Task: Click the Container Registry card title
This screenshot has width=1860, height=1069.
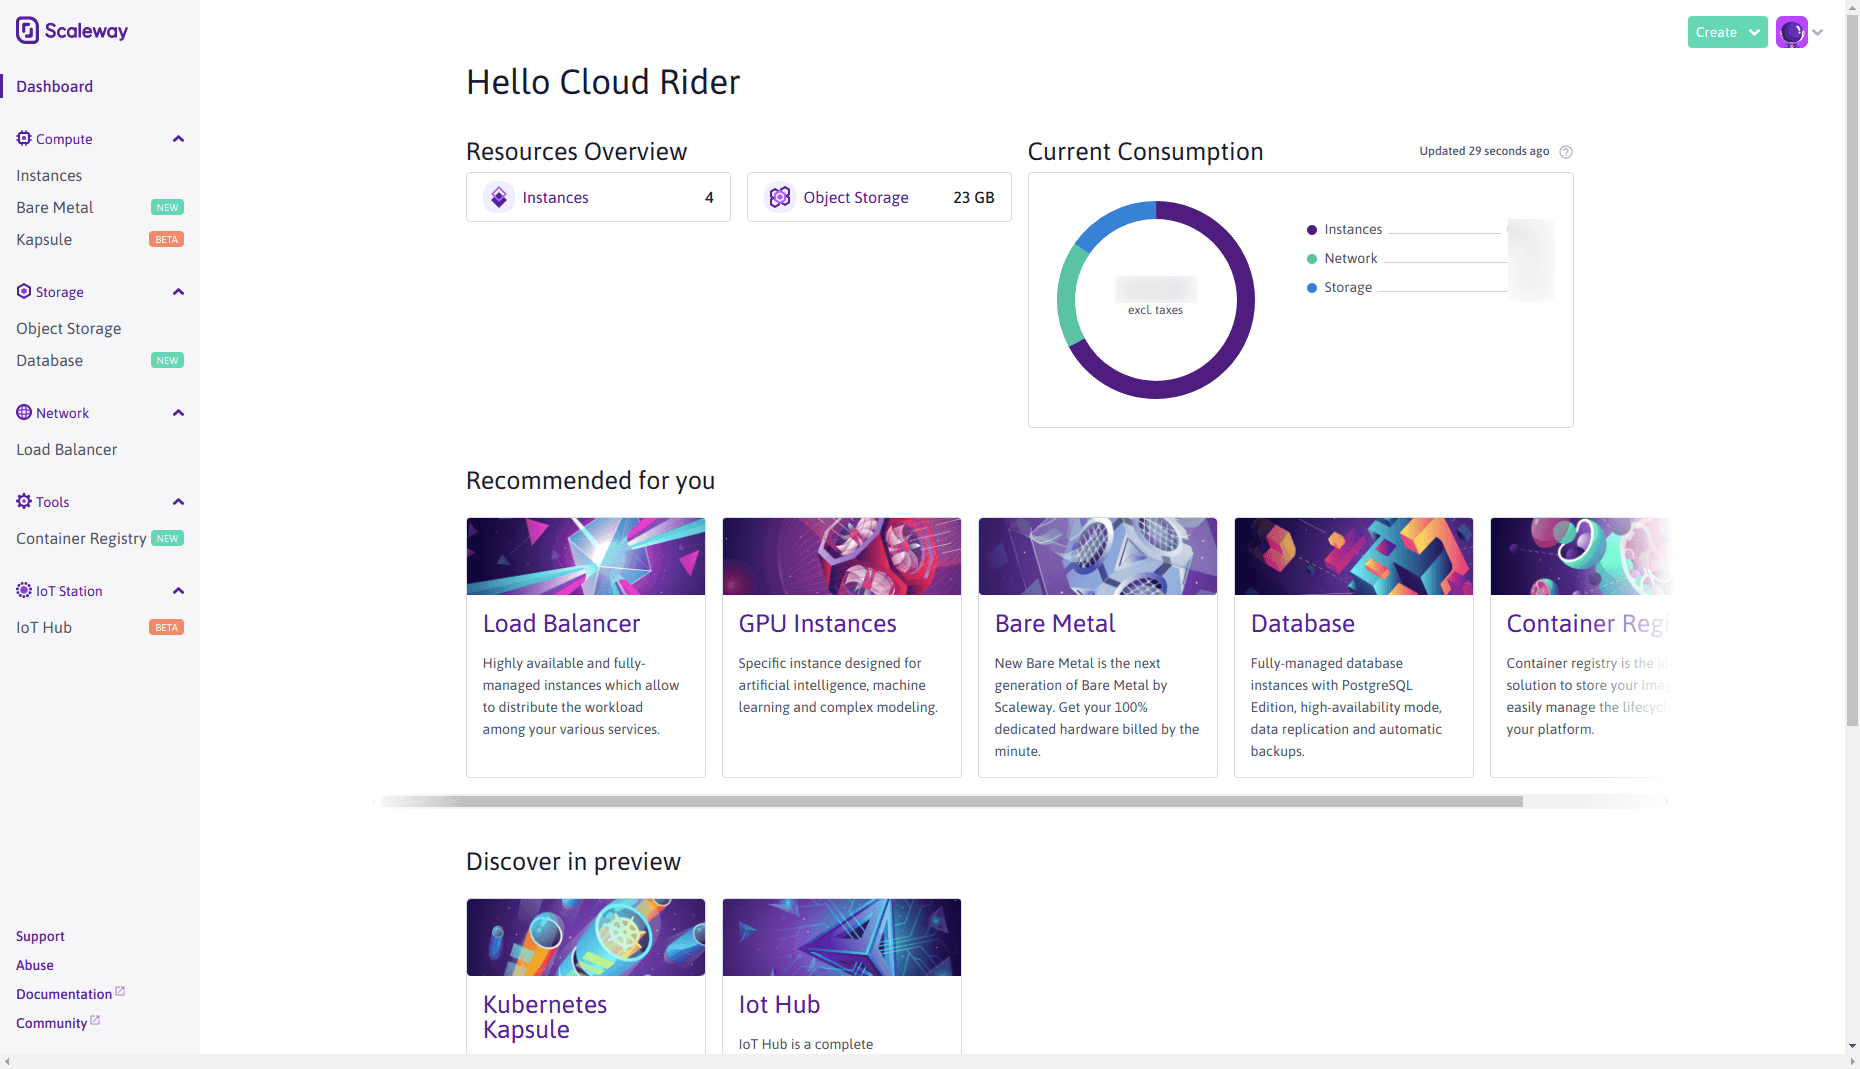Action: click(x=1588, y=623)
